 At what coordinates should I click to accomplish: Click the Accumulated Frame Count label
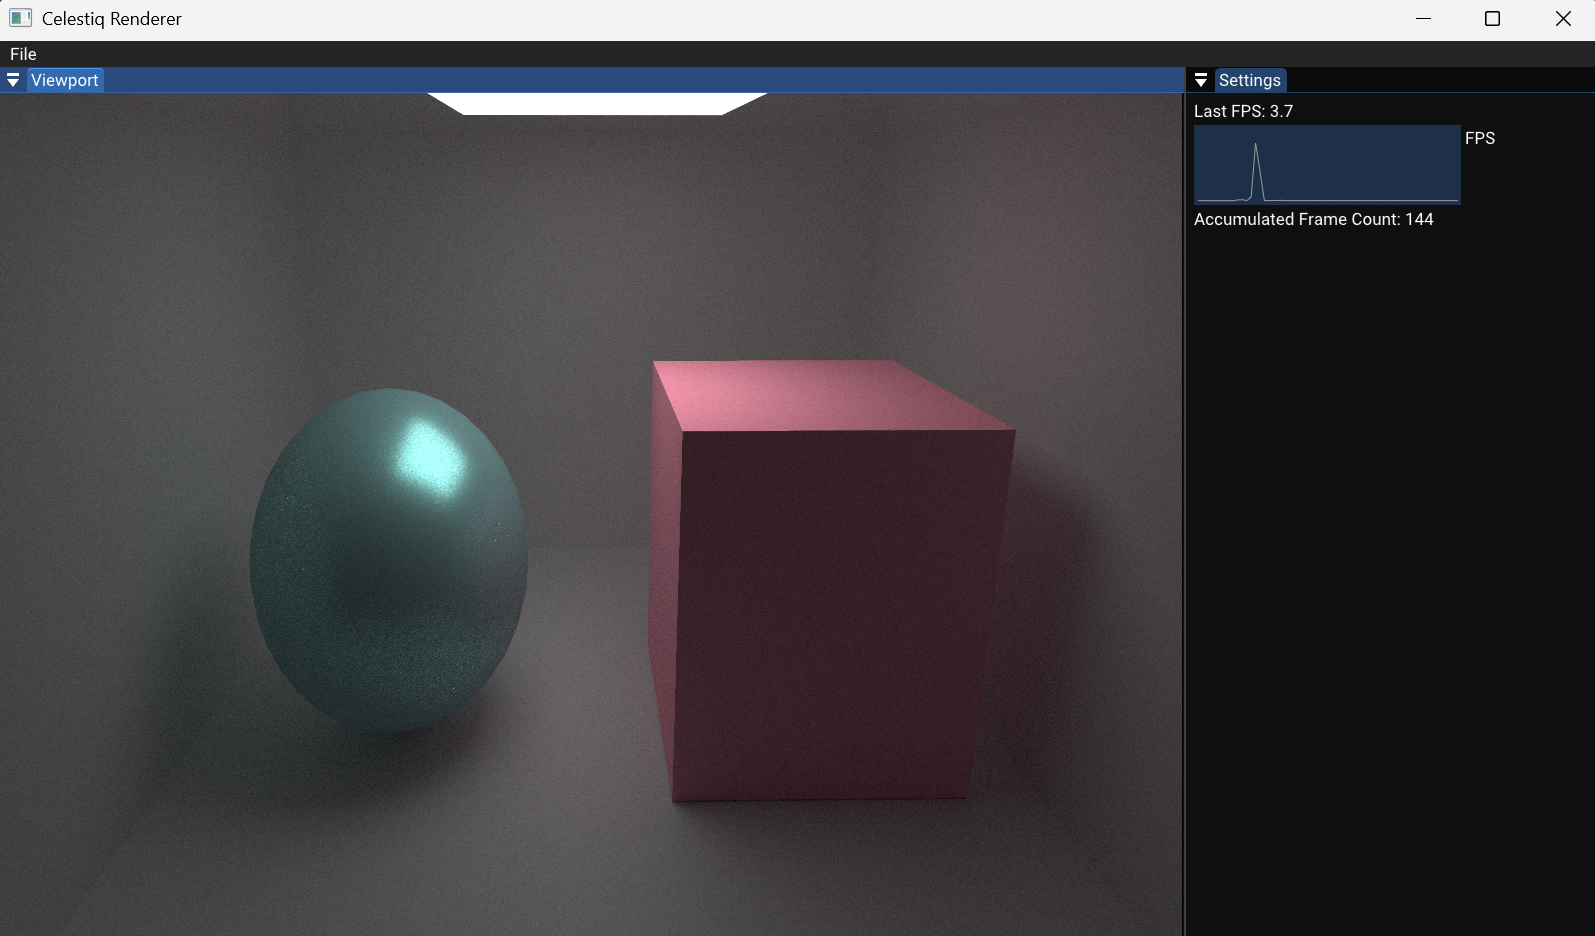pos(1313,219)
